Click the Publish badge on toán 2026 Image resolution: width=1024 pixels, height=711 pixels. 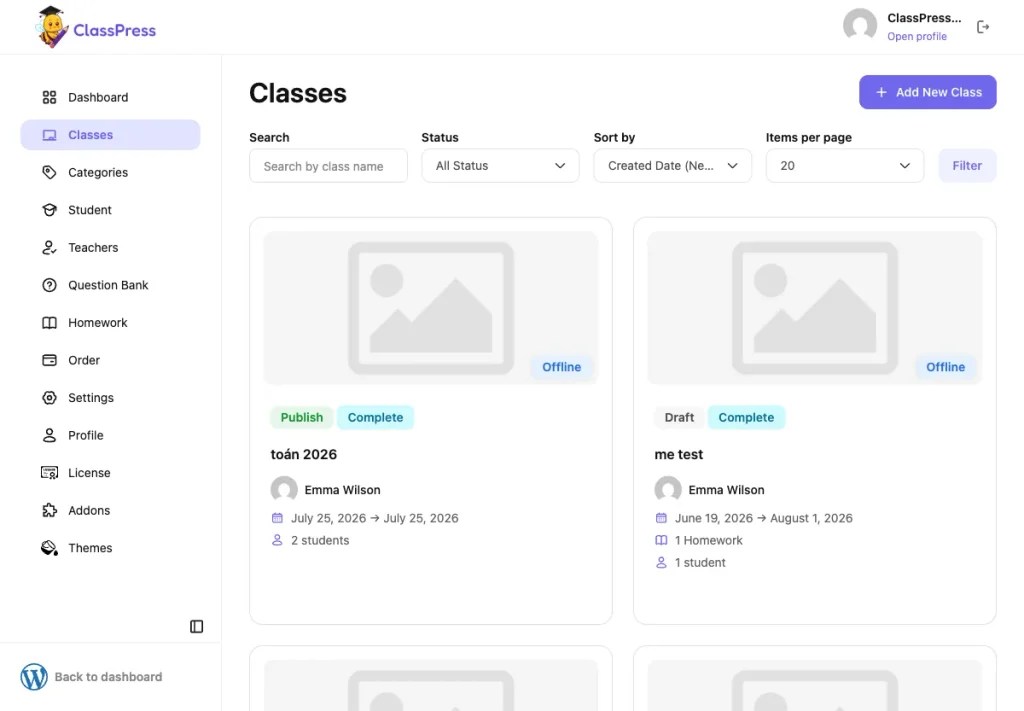302,417
